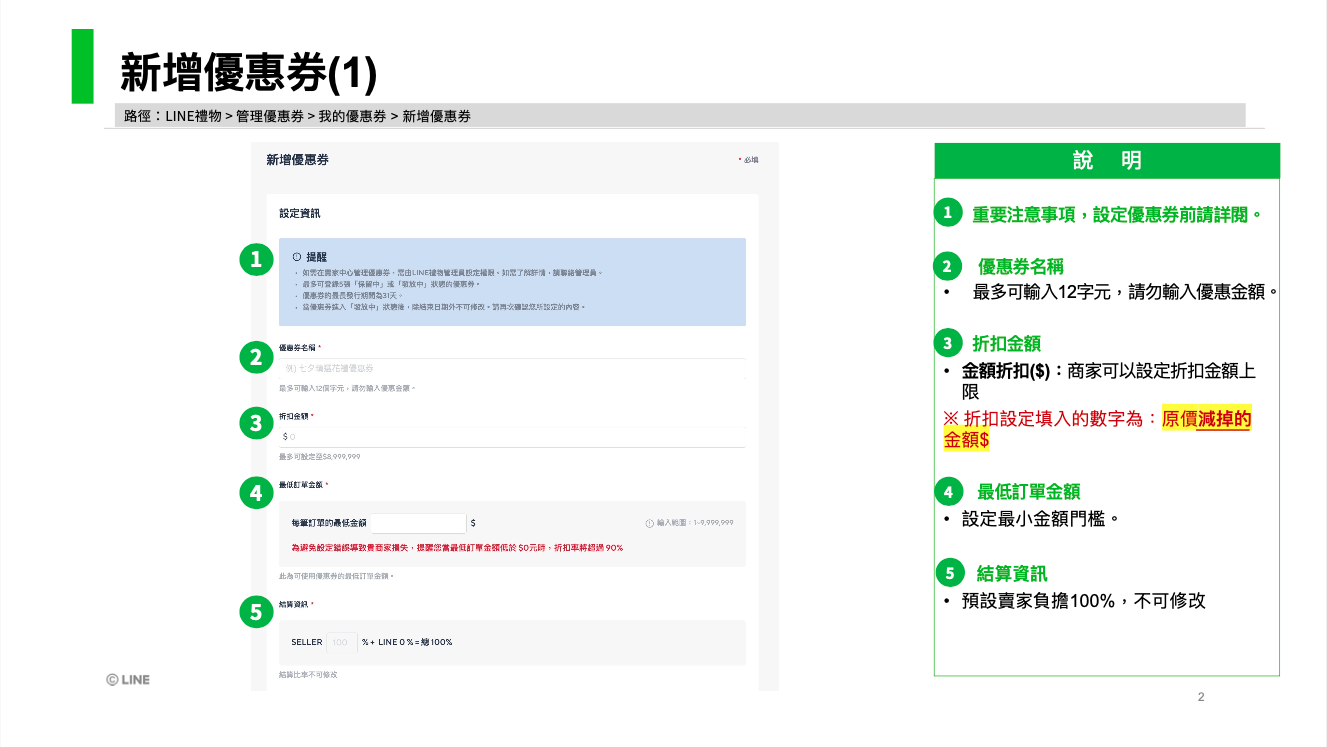Click the 最低訂單金額 label in the form
1327x747 pixels.
(301, 485)
